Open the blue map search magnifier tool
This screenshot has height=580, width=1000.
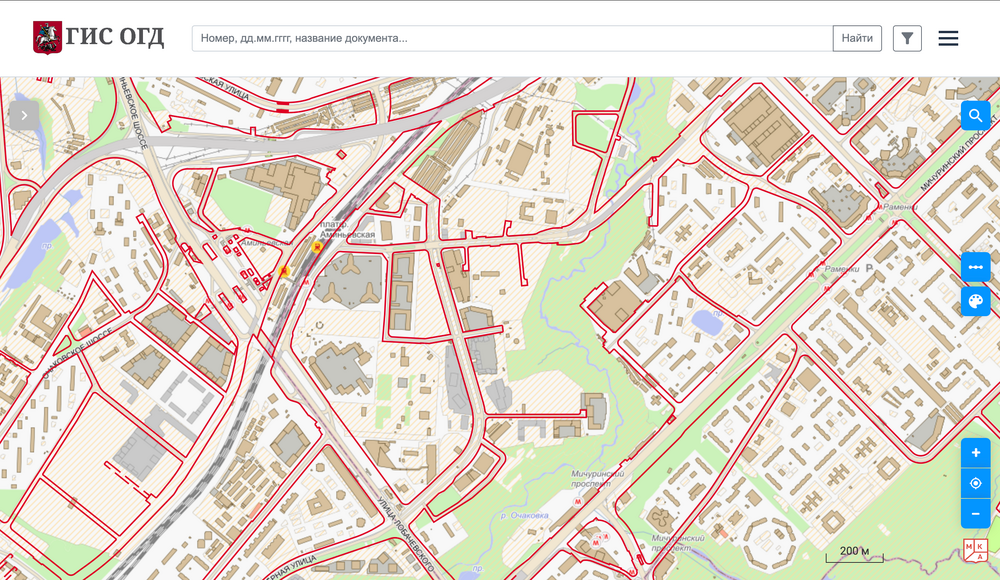[976, 115]
